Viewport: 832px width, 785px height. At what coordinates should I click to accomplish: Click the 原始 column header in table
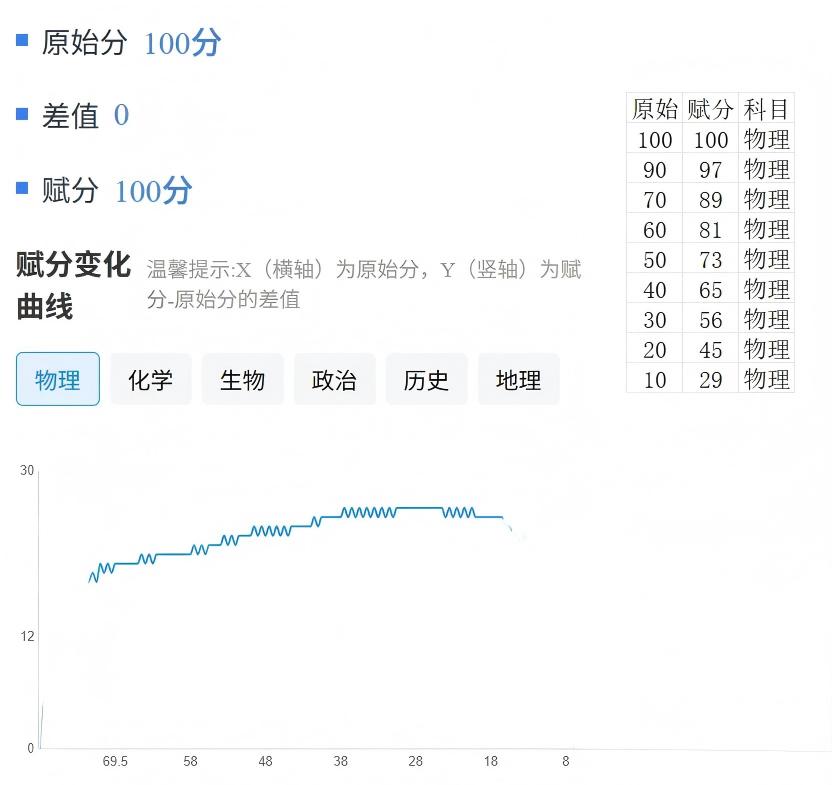(655, 109)
